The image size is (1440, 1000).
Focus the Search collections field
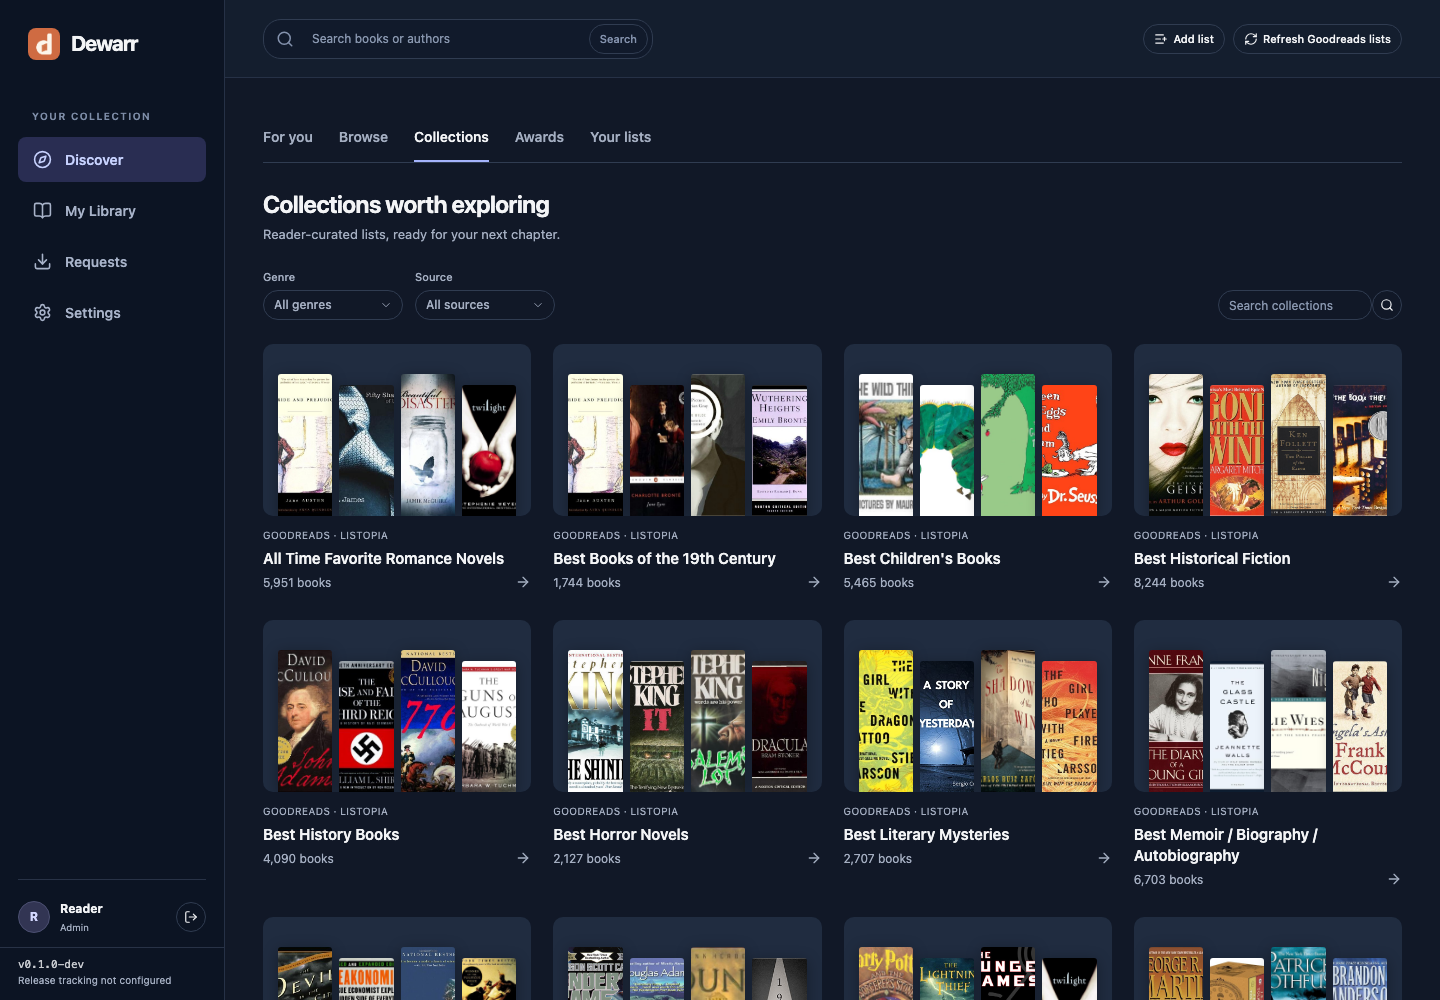(1294, 305)
